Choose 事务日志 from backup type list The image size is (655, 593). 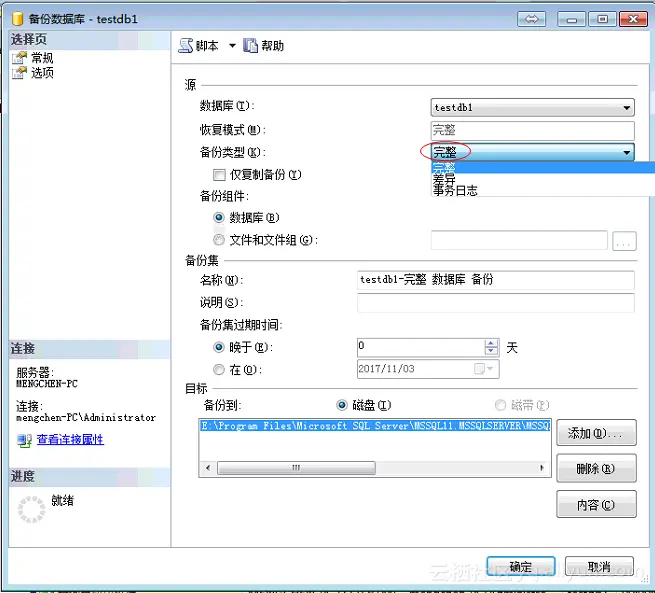[543, 190]
